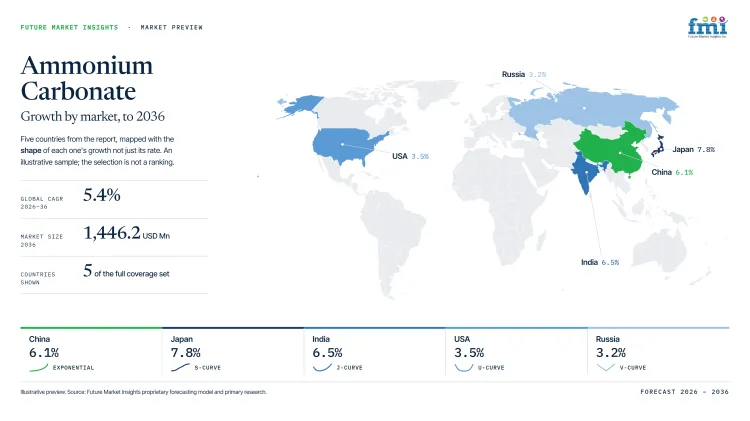
Task: Select the USA mainland shape on map
Action: point(347,145)
